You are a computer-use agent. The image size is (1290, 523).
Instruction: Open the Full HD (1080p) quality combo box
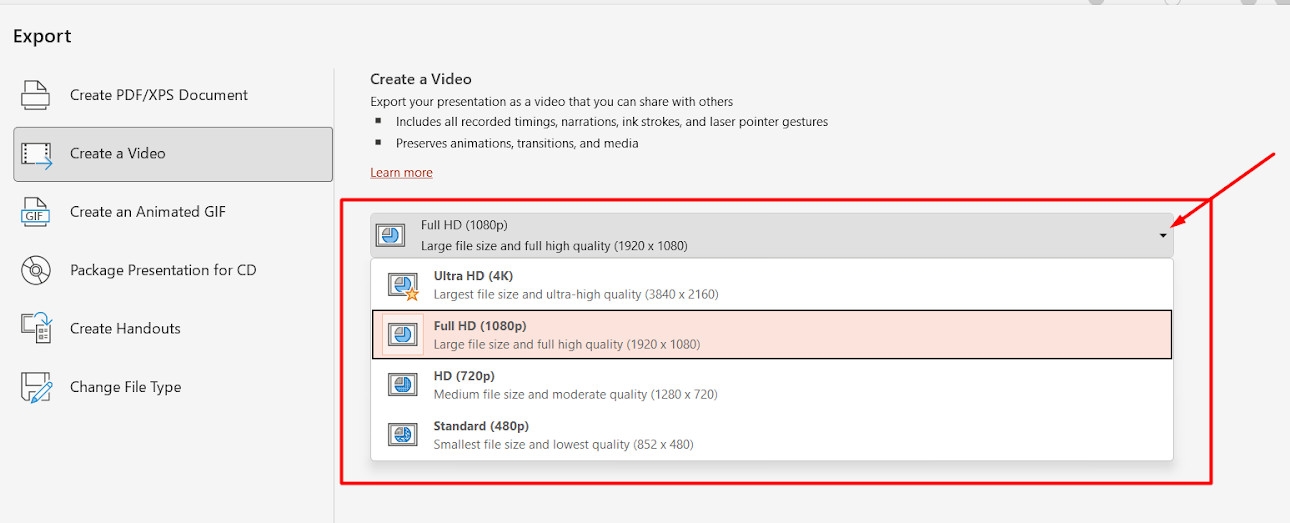(770, 236)
